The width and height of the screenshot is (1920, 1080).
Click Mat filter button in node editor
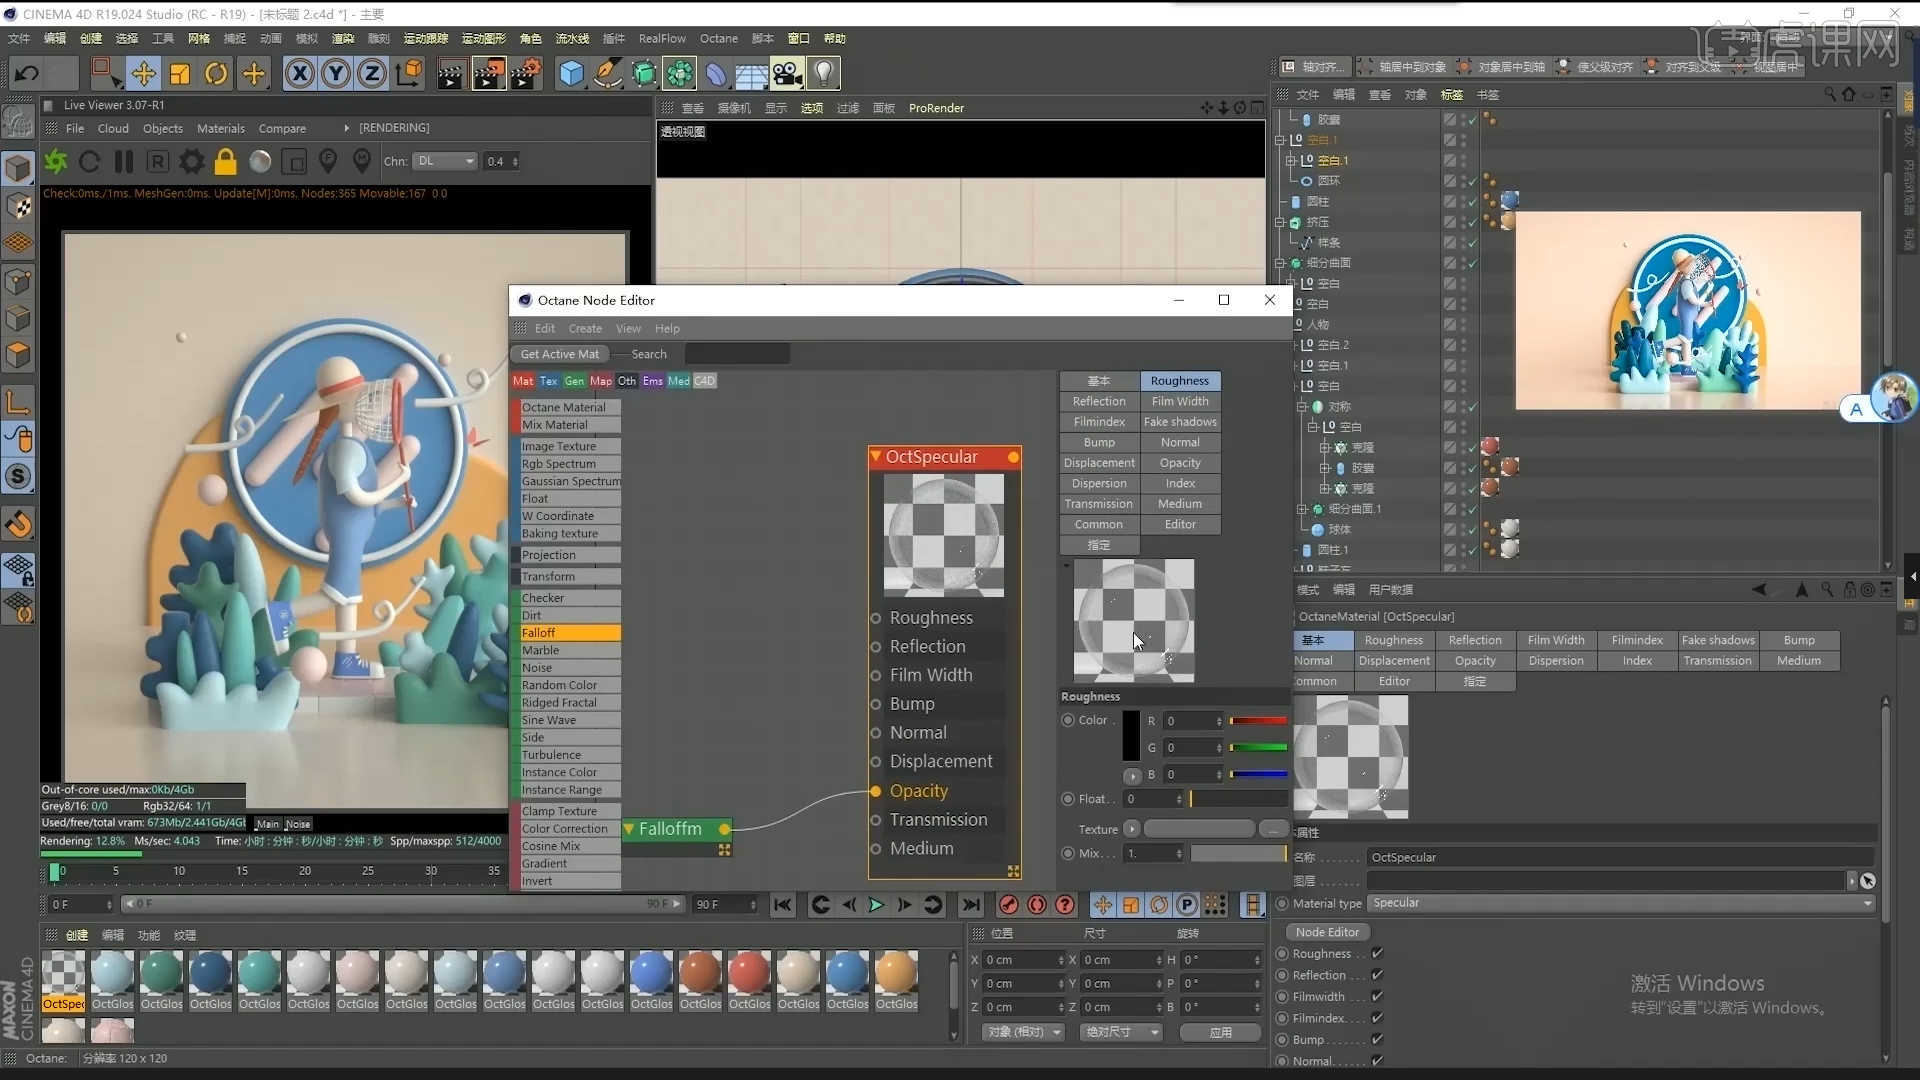point(523,381)
